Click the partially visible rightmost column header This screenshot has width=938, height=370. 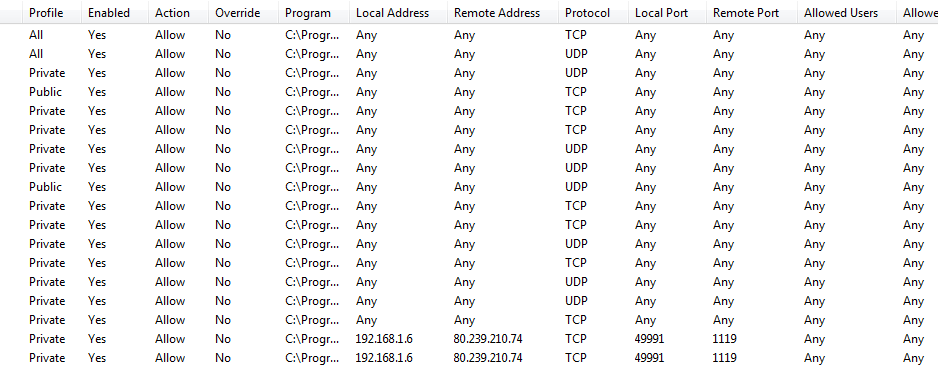[x=918, y=13]
